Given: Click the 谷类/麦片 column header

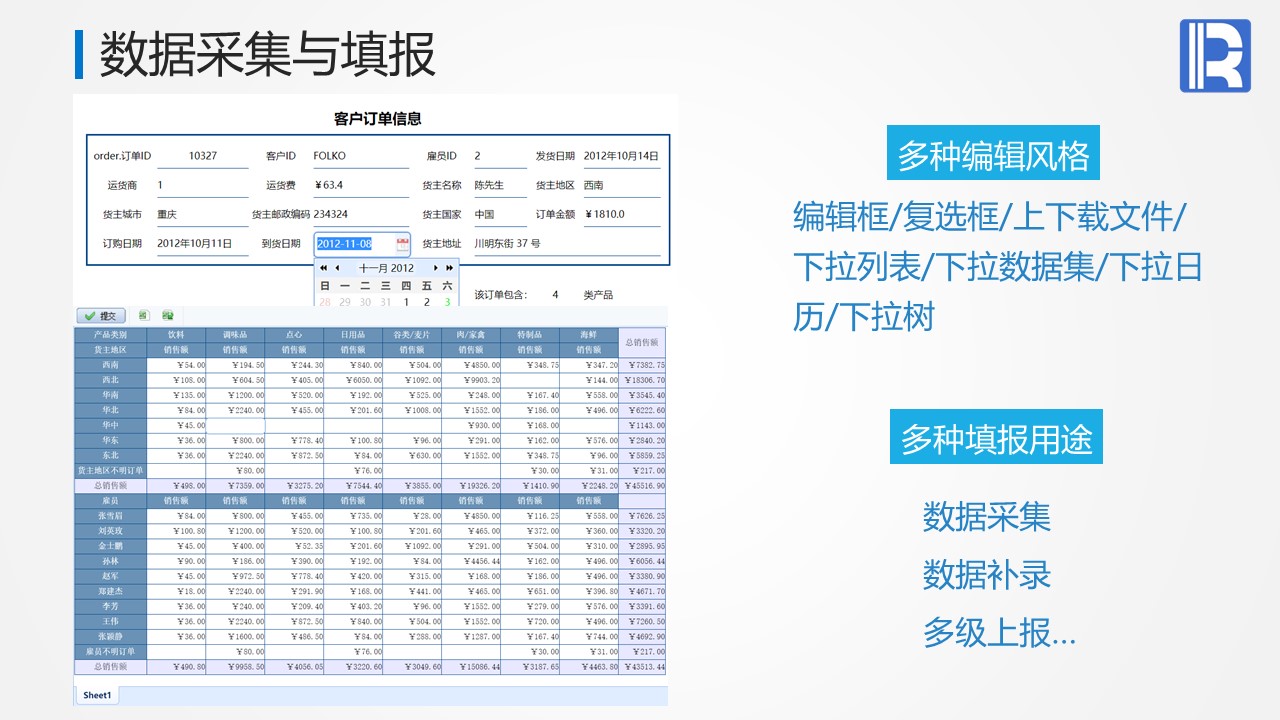Looking at the screenshot, I should 412,335.
